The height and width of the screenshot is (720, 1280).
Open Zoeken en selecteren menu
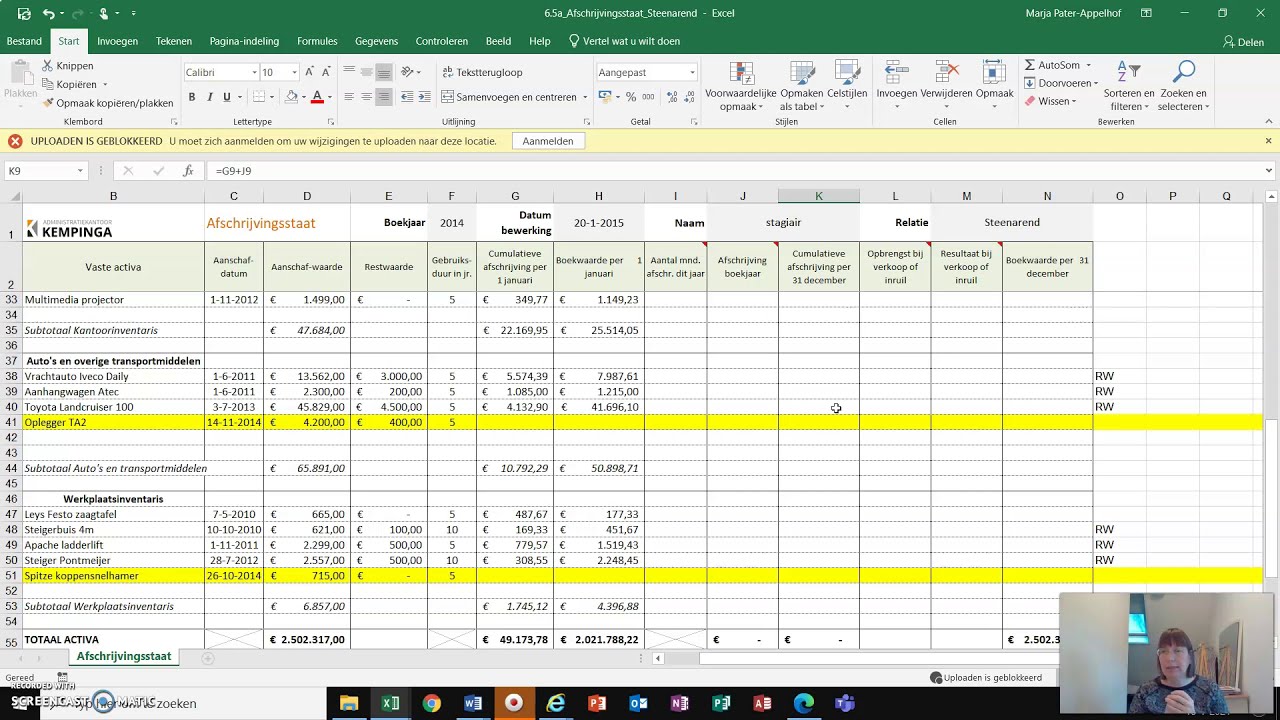(x=1184, y=86)
